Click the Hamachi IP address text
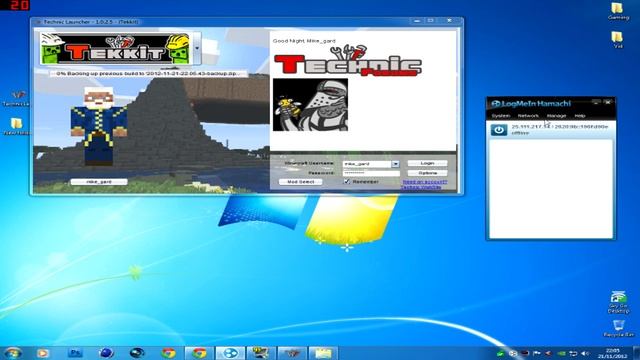 [559, 127]
